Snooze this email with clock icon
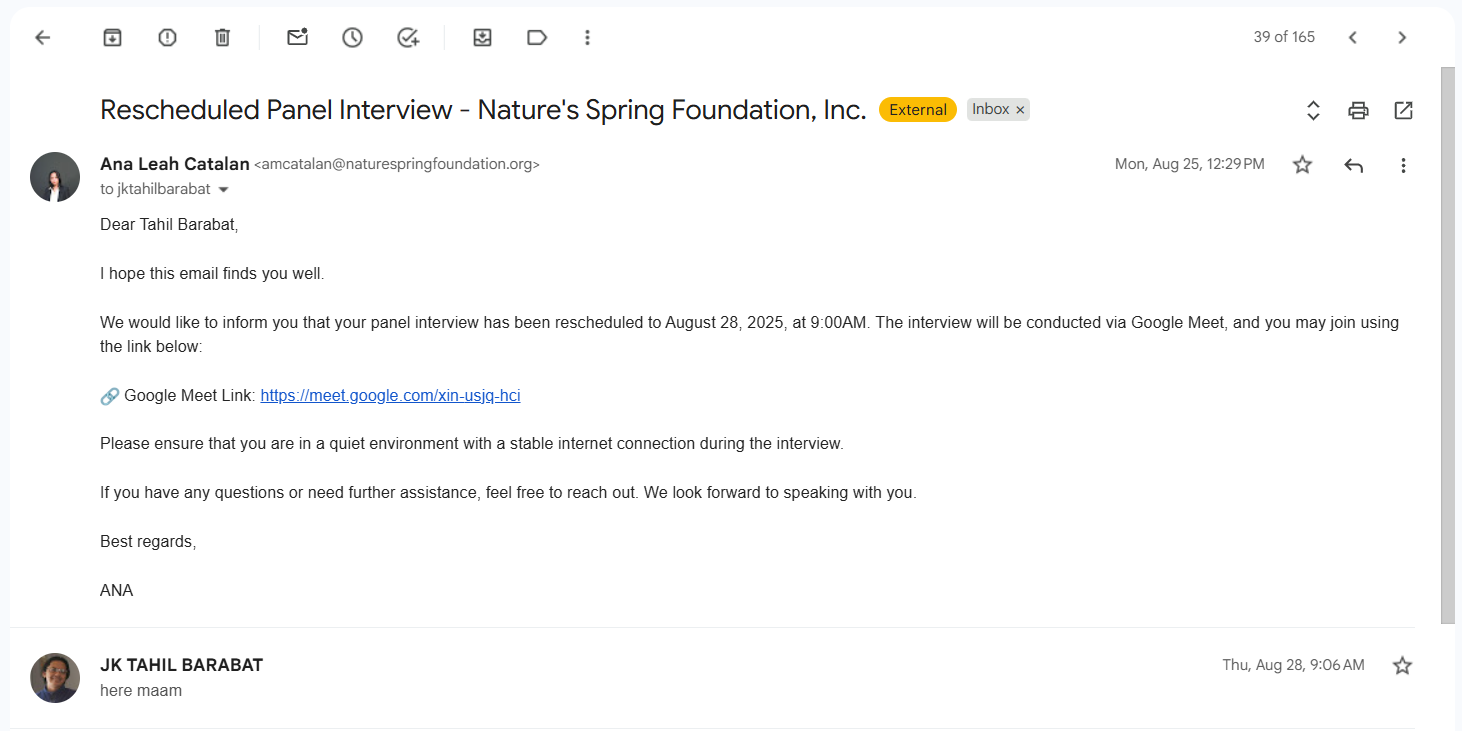The height and width of the screenshot is (731, 1462). coord(352,37)
